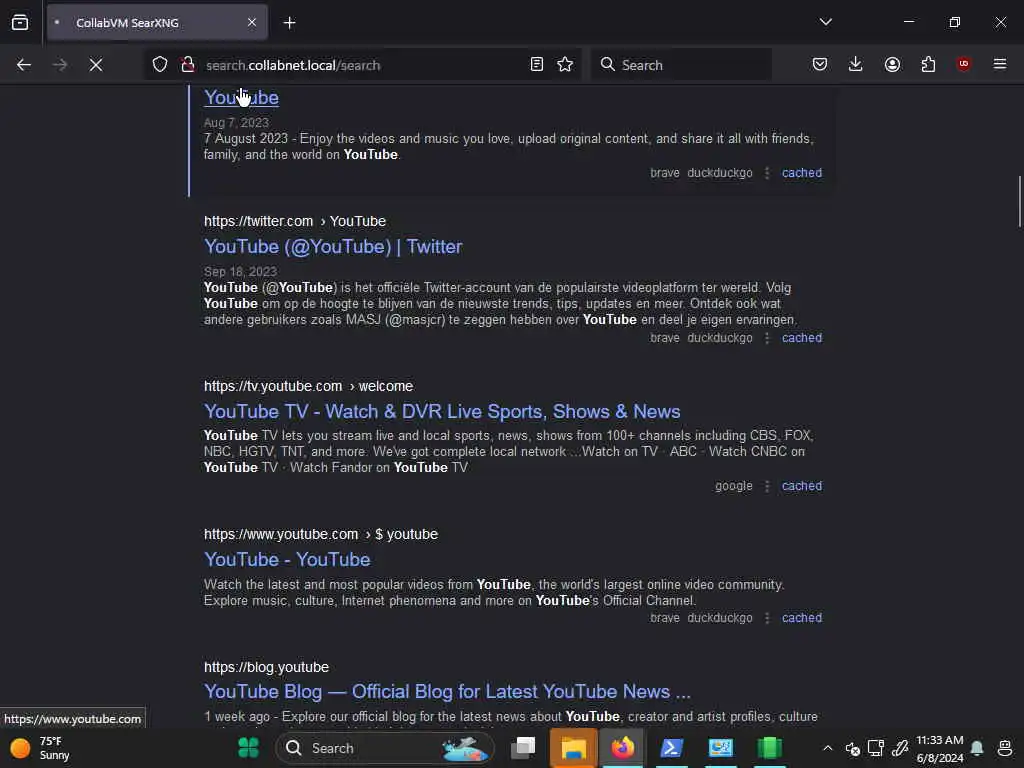Viewport: 1024px width, 768px height.
Task: Focus the Firefox Search box
Action: pos(681,65)
